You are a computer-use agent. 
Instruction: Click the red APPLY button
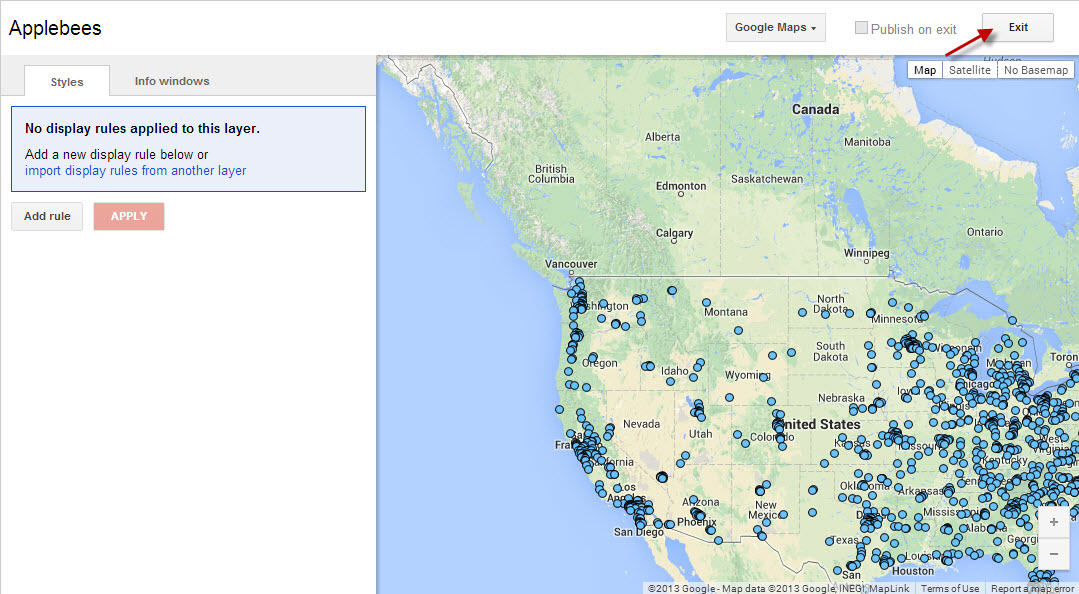pos(129,216)
